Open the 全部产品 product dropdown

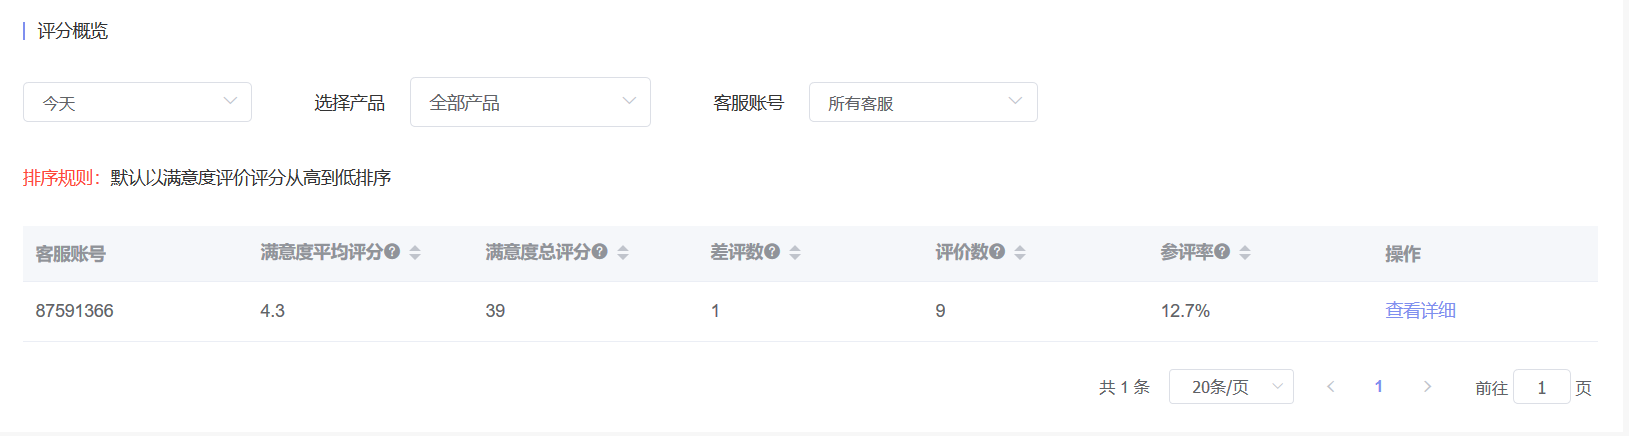[530, 102]
